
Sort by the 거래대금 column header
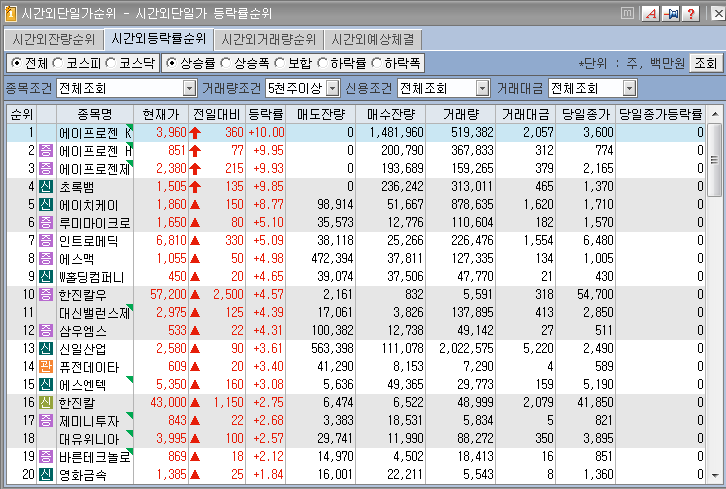click(526, 114)
